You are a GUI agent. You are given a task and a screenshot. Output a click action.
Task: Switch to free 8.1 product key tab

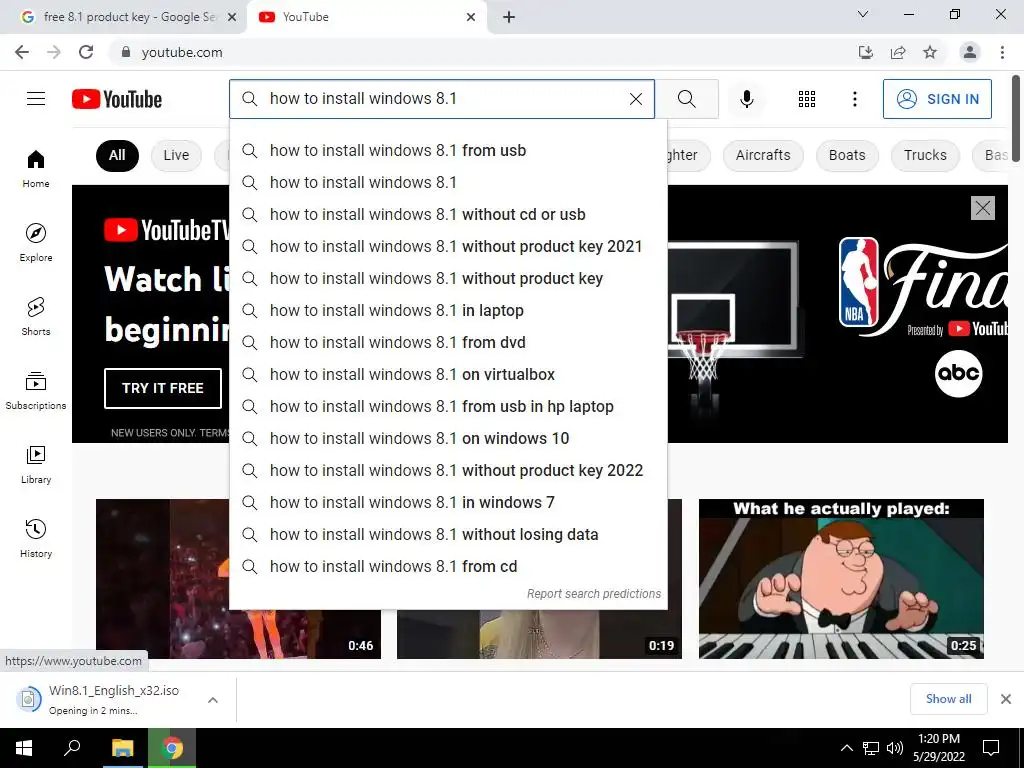pos(123,17)
